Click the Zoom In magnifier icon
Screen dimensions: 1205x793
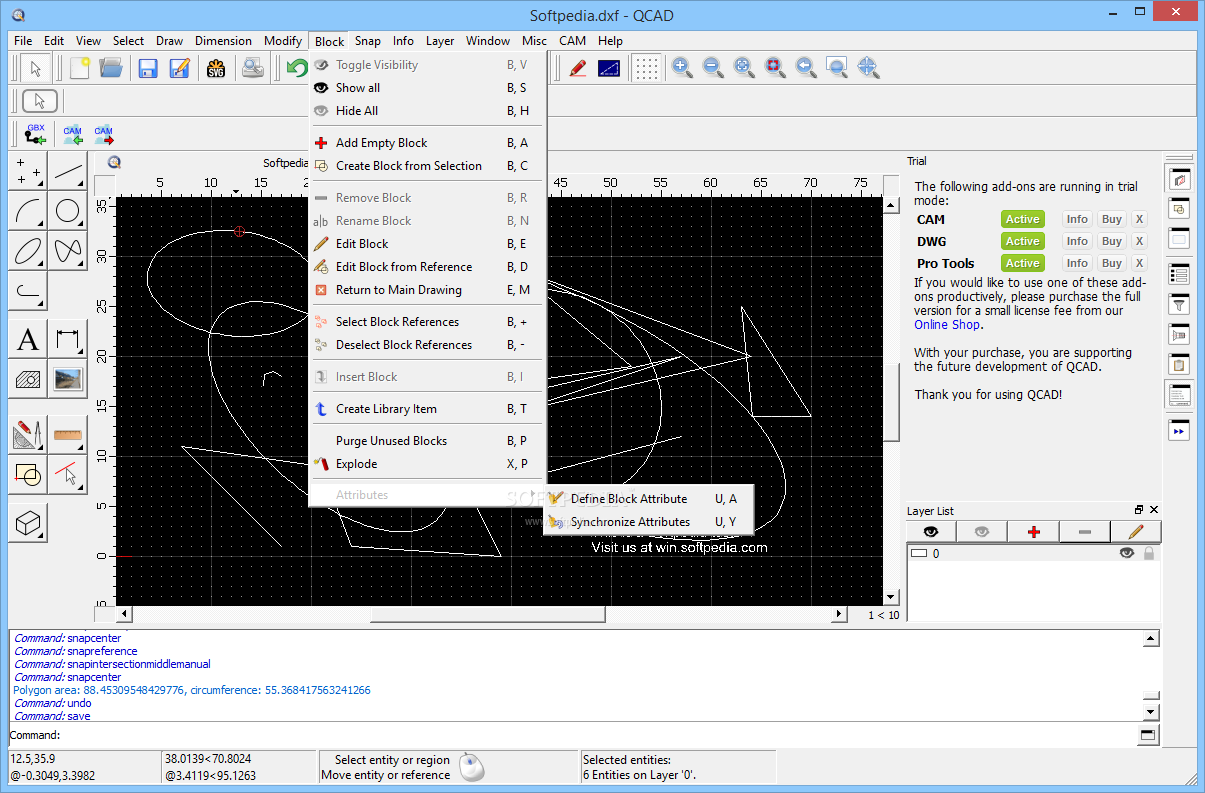[682, 68]
